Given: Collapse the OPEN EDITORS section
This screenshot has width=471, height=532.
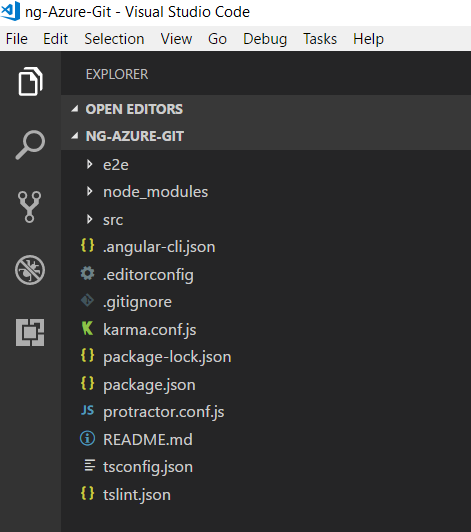Looking at the screenshot, I should (x=75, y=109).
